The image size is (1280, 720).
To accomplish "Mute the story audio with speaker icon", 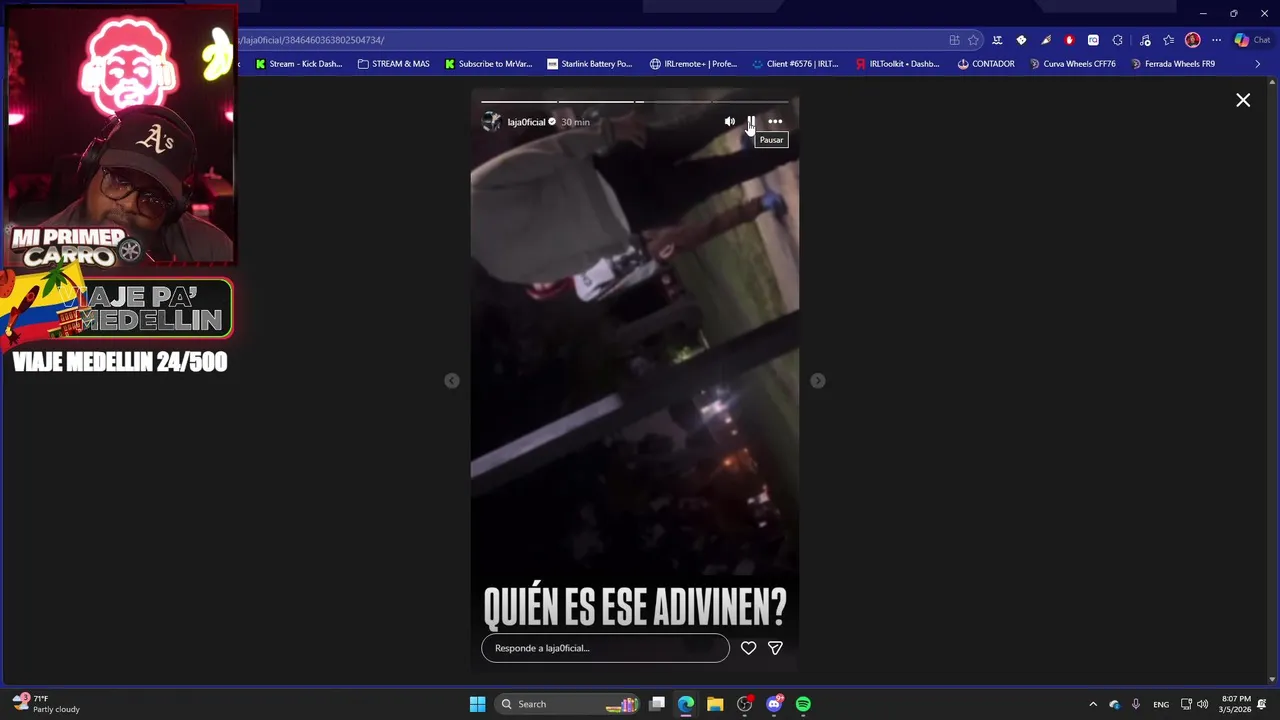I will (x=729, y=121).
